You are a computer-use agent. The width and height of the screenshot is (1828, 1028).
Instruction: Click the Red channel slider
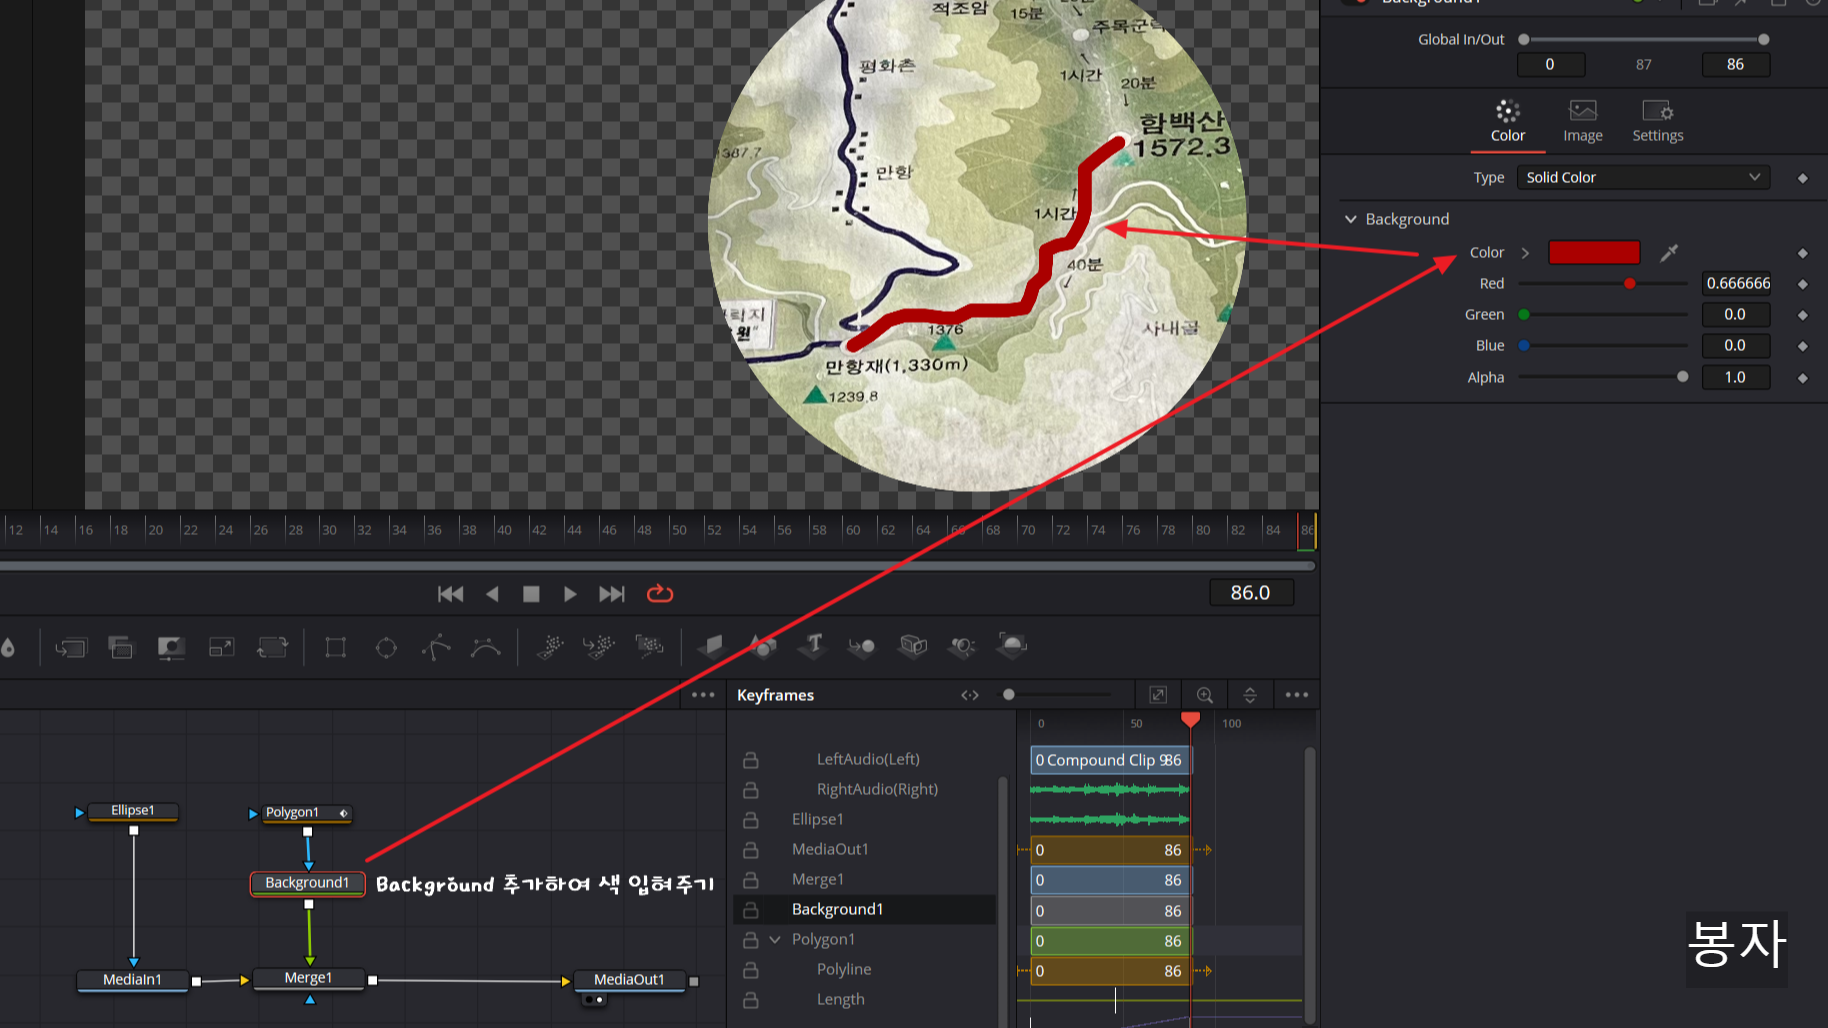[1603, 284]
